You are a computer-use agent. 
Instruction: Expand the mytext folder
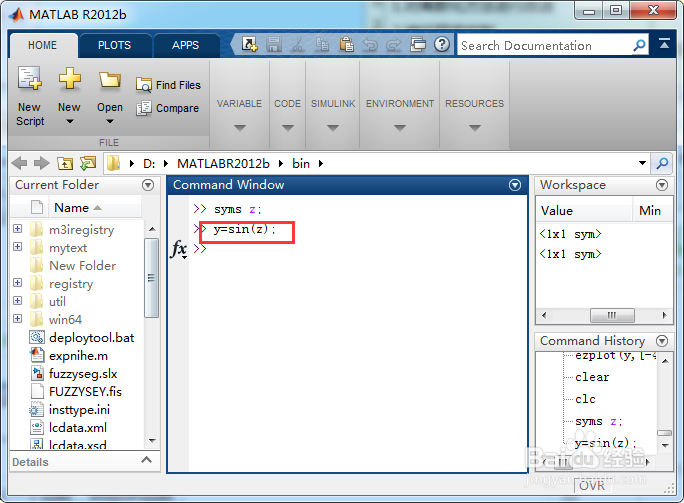pyautogui.click(x=17, y=247)
